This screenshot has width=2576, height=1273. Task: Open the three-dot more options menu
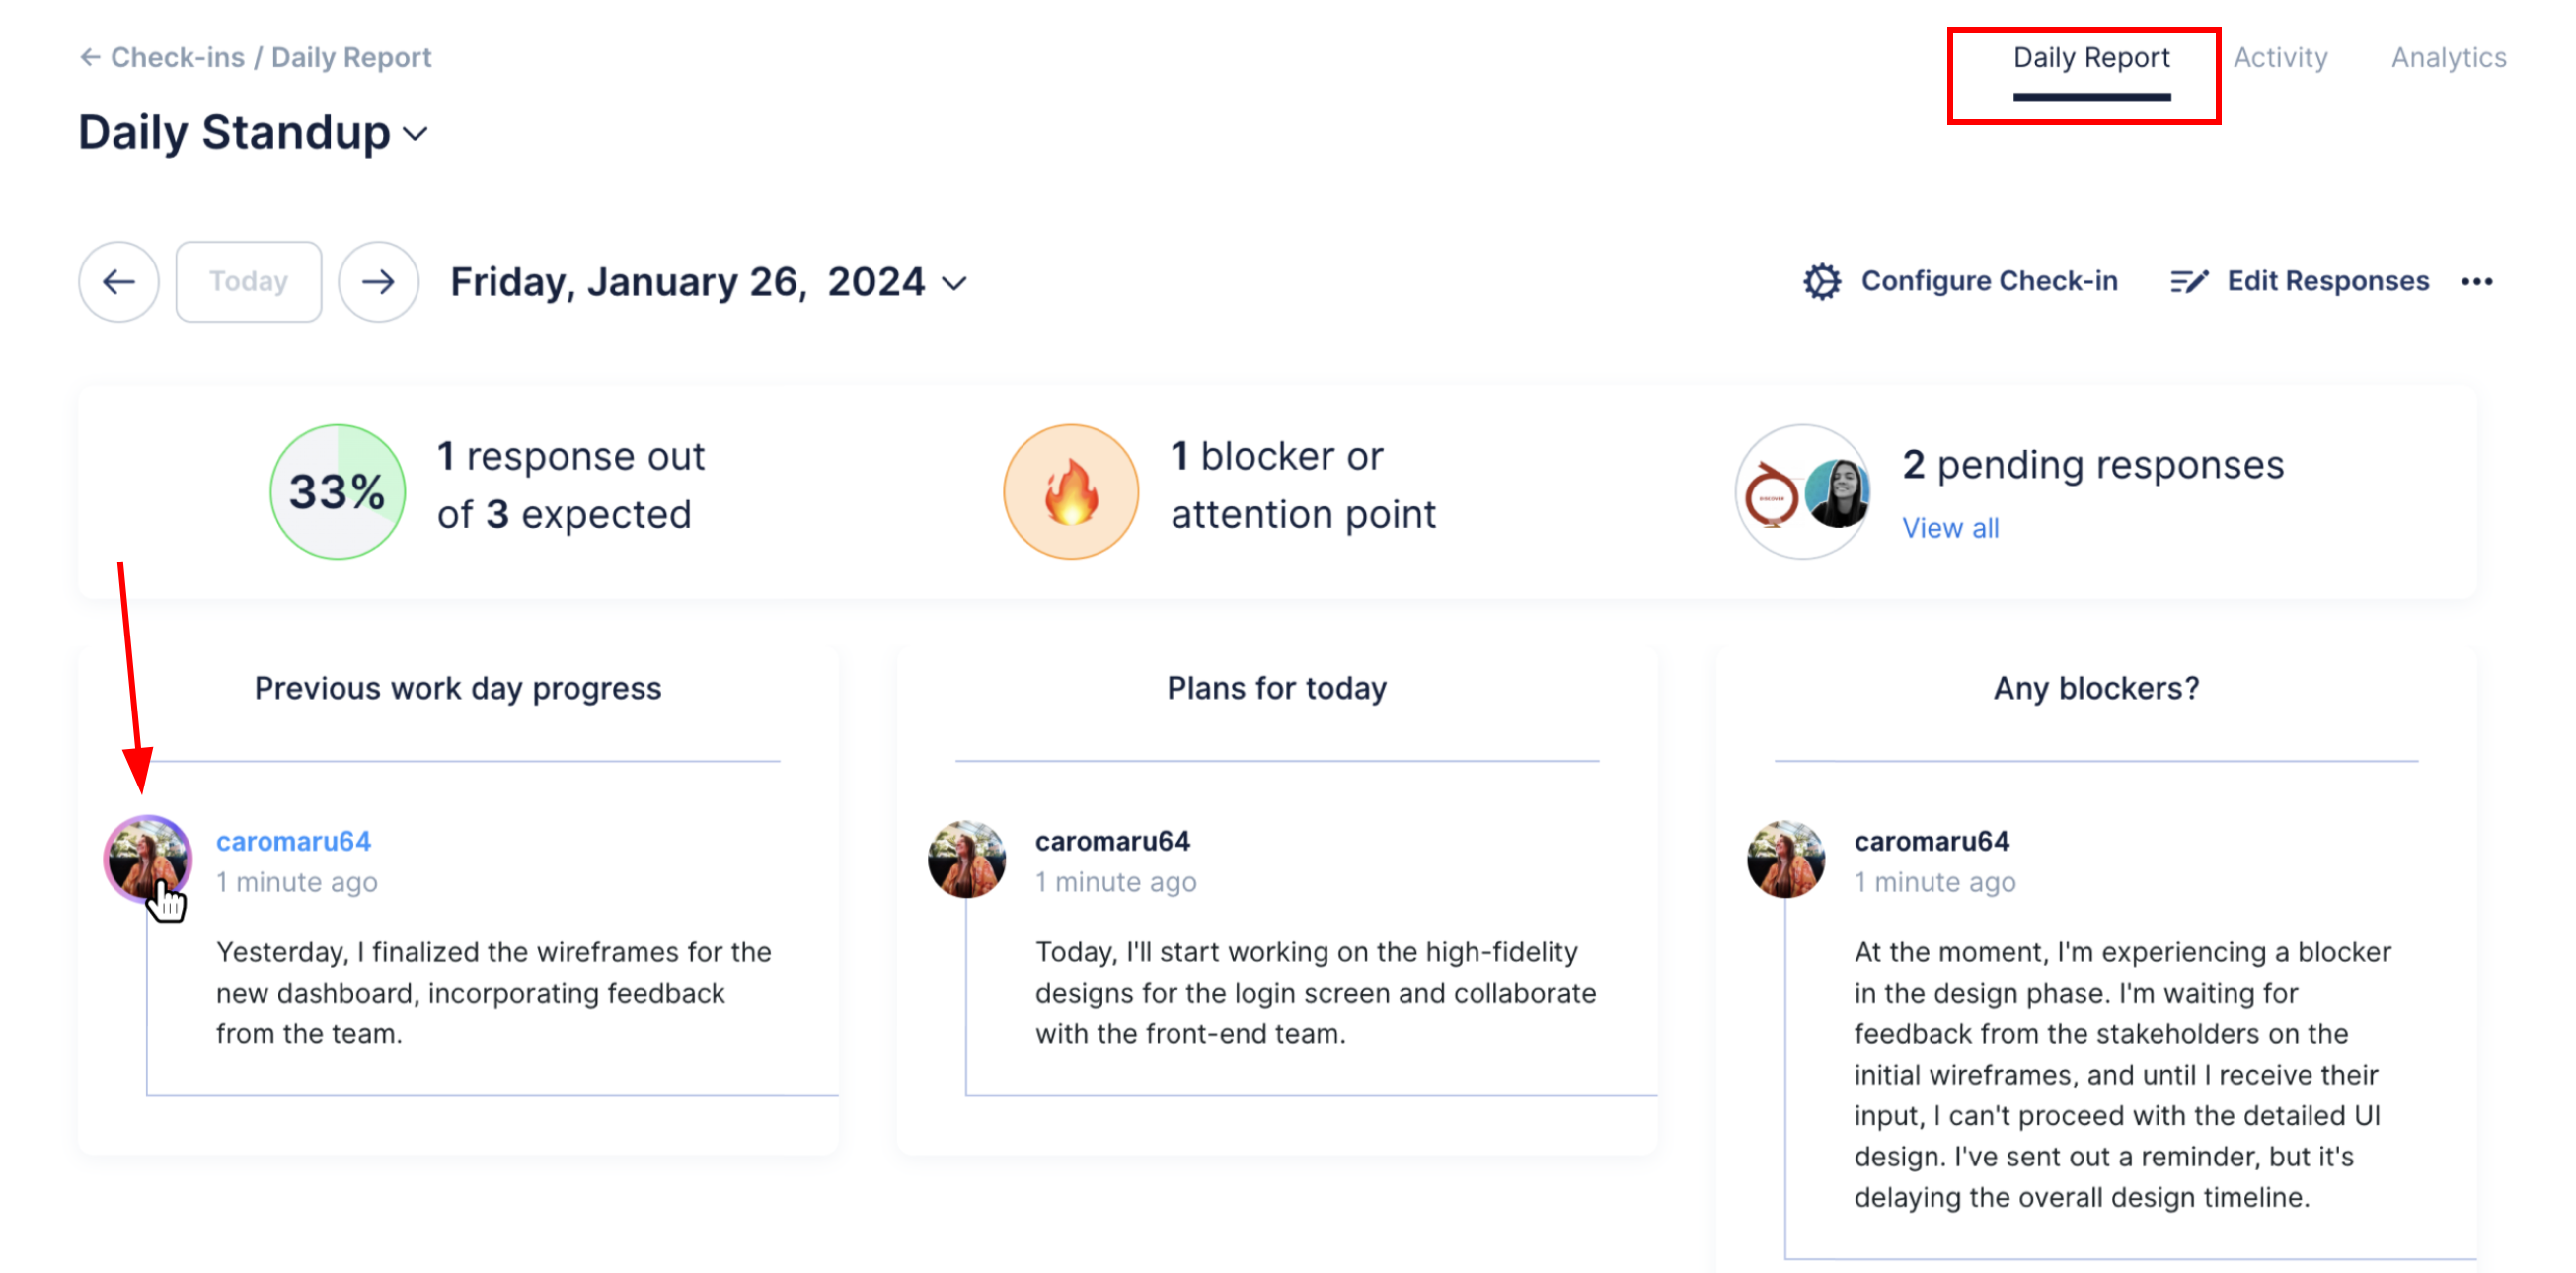pyautogui.click(x=2476, y=282)
